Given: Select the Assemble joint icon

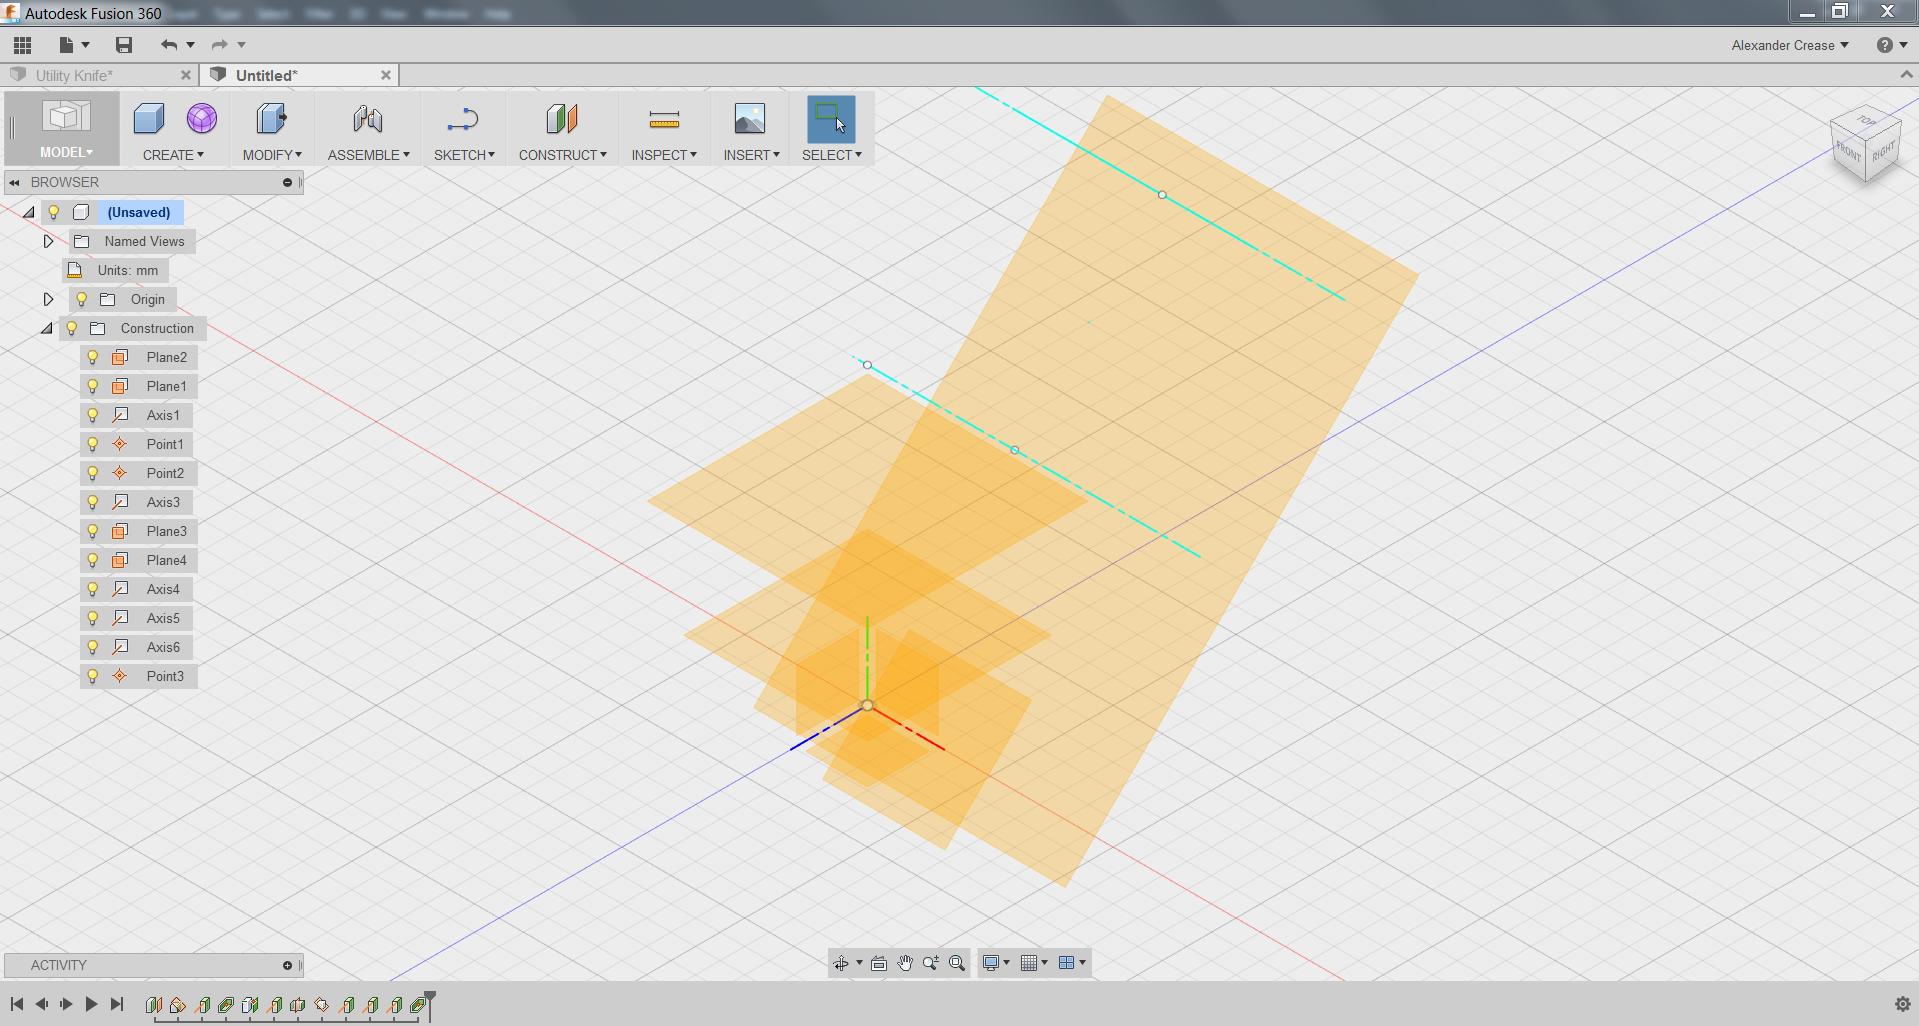Looking at the screenshot, I should [x=367, y=118].
